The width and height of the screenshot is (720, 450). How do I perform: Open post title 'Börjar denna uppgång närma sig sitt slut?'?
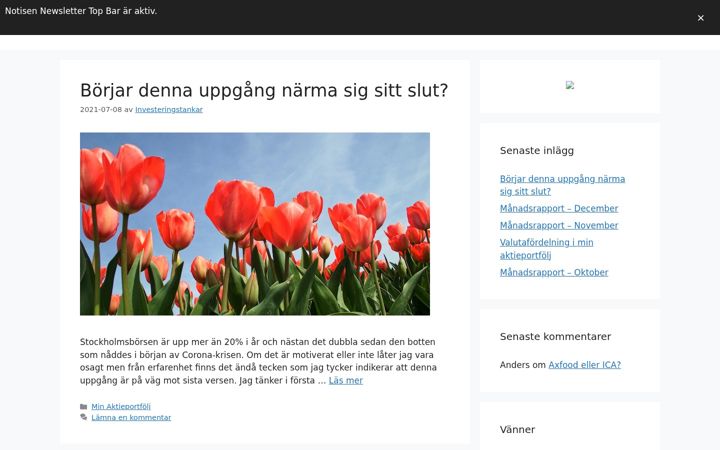[x=264, y=90]
